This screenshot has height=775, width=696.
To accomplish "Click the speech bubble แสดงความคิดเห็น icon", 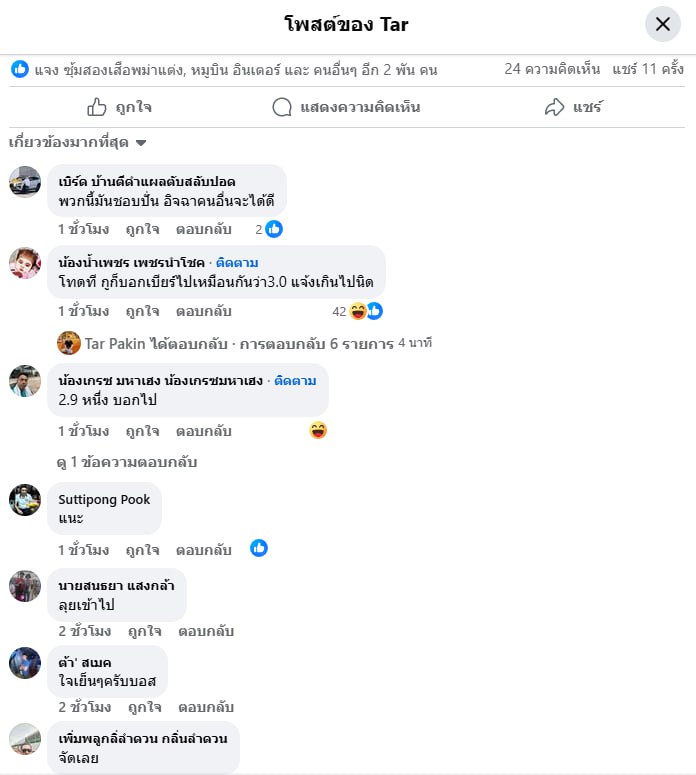I will (x=282, y=107).
